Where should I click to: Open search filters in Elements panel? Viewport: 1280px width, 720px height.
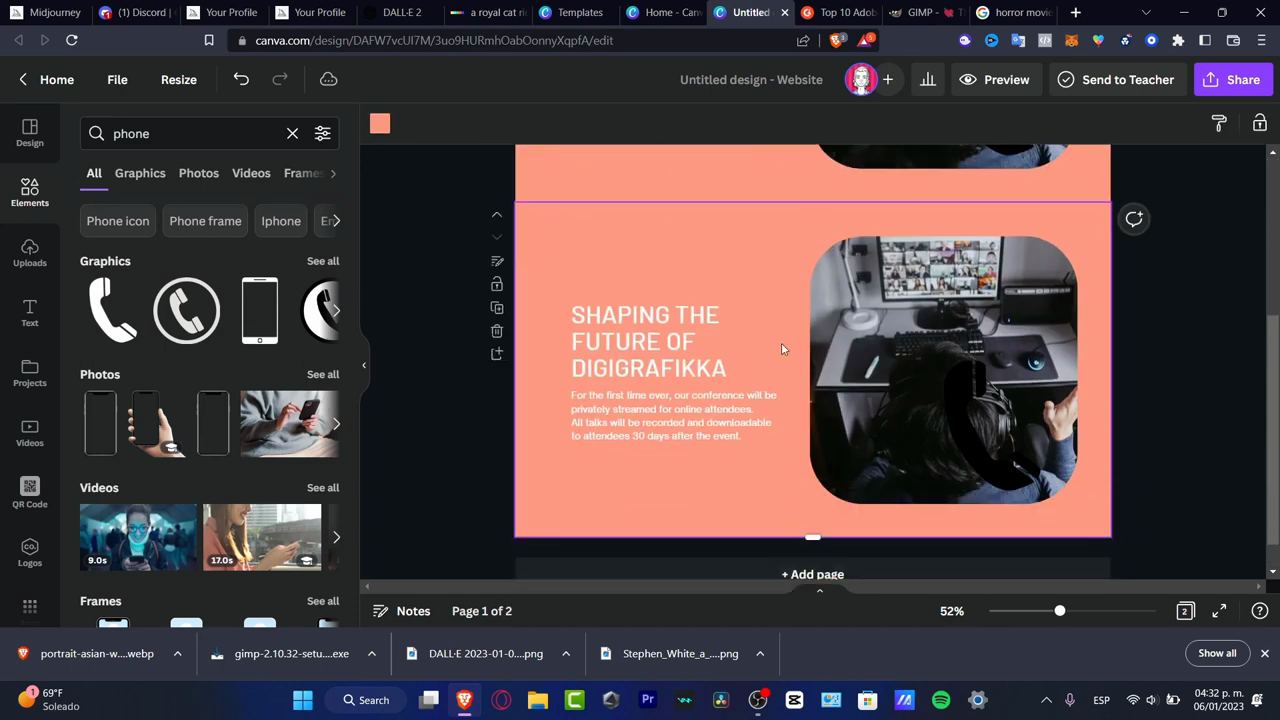click(322, 134)
